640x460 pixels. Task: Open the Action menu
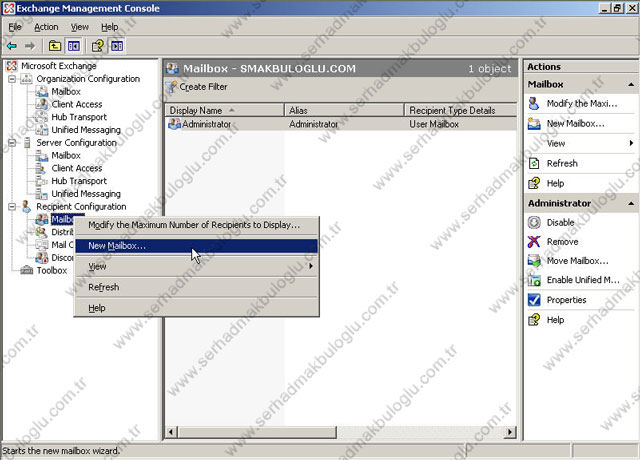point(46,27)
